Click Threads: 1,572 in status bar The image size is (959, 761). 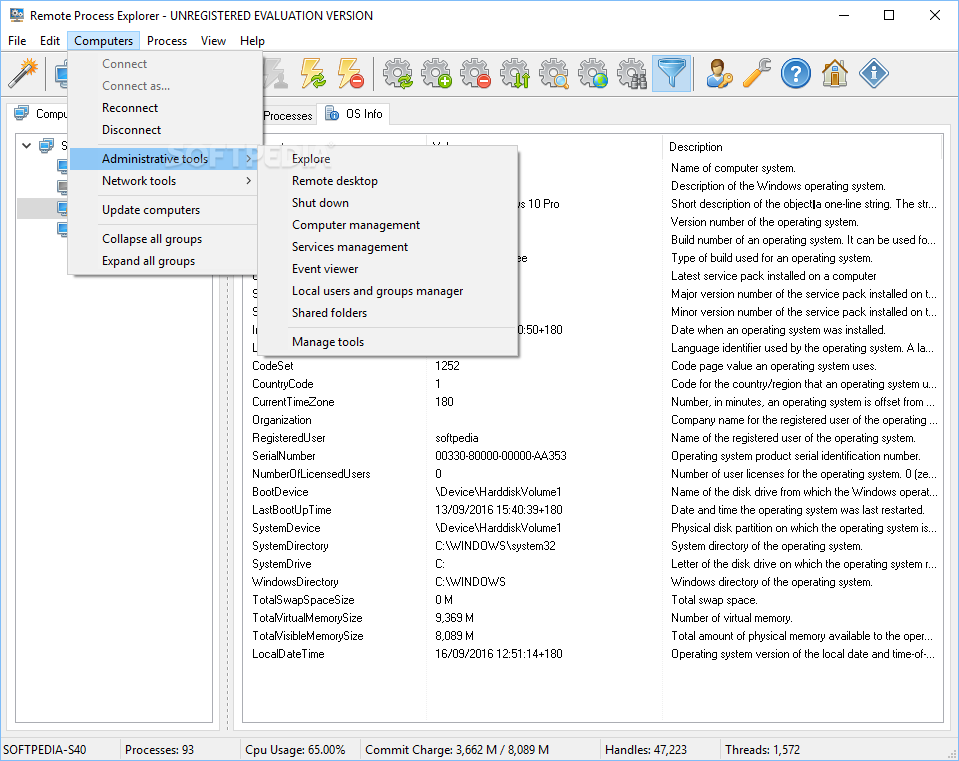763,749
